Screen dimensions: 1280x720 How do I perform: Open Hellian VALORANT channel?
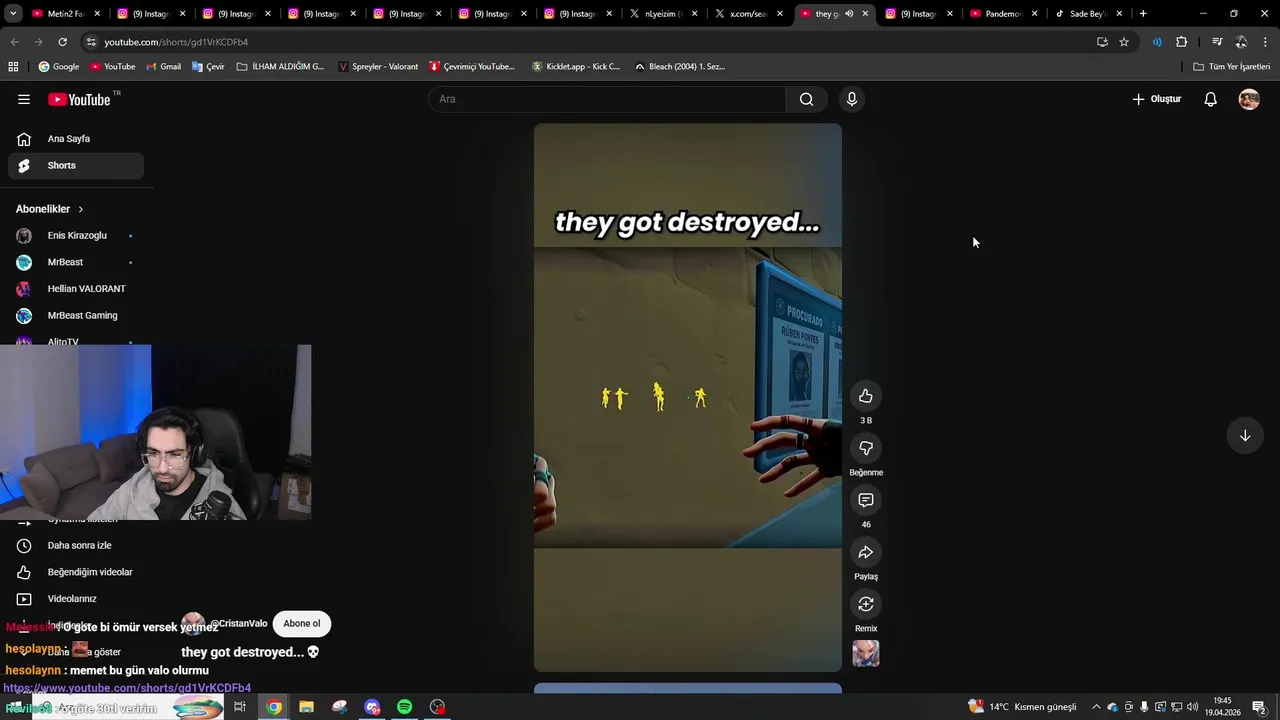click(76, 289)
